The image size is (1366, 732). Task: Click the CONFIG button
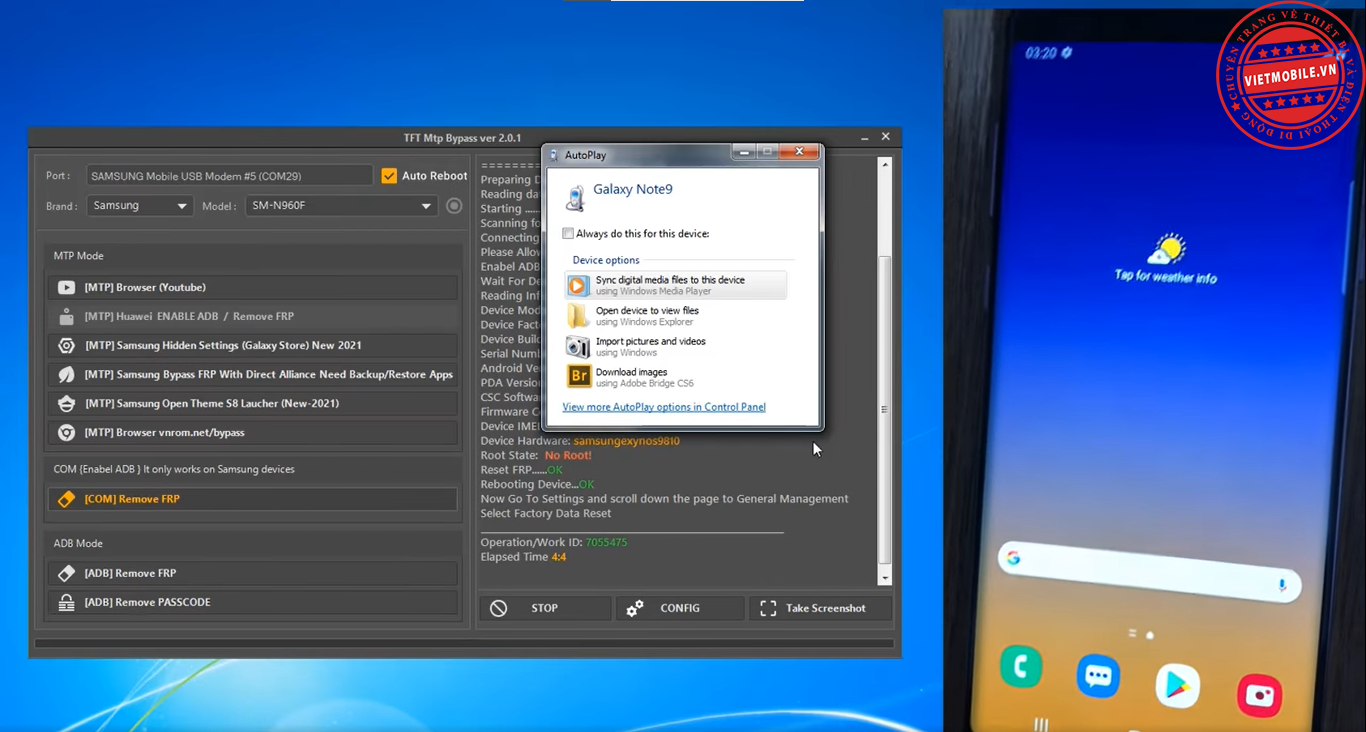pos(680,608)
